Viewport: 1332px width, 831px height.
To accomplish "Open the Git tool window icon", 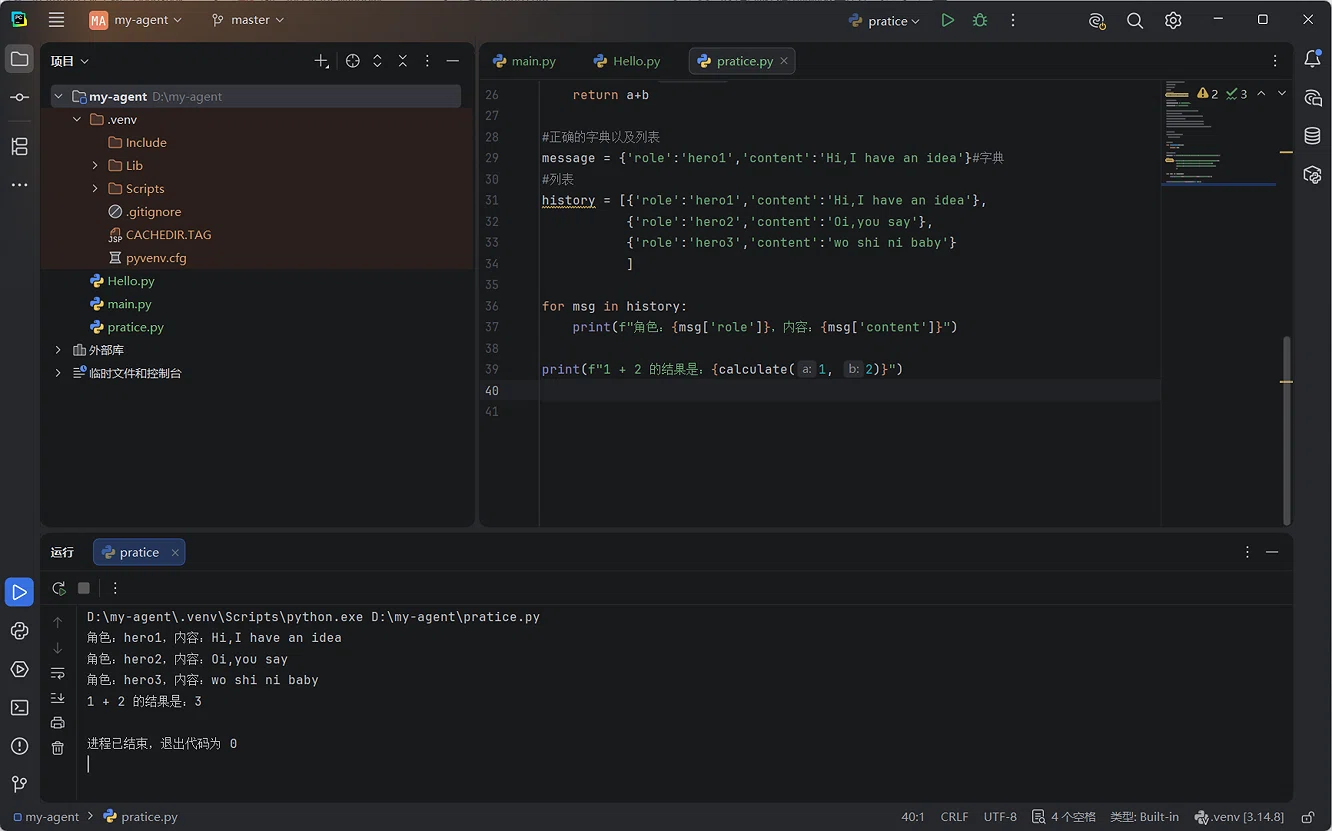I will point(19,784).
